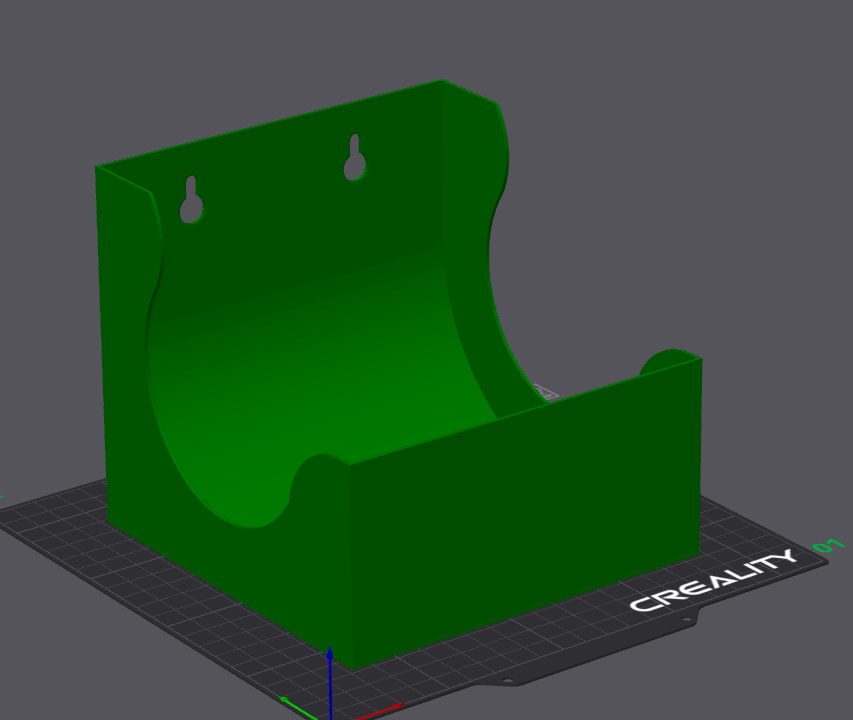Click the right keyhole mounting slot
Viewport: 853px width, 720px height.
click(355, 158)
